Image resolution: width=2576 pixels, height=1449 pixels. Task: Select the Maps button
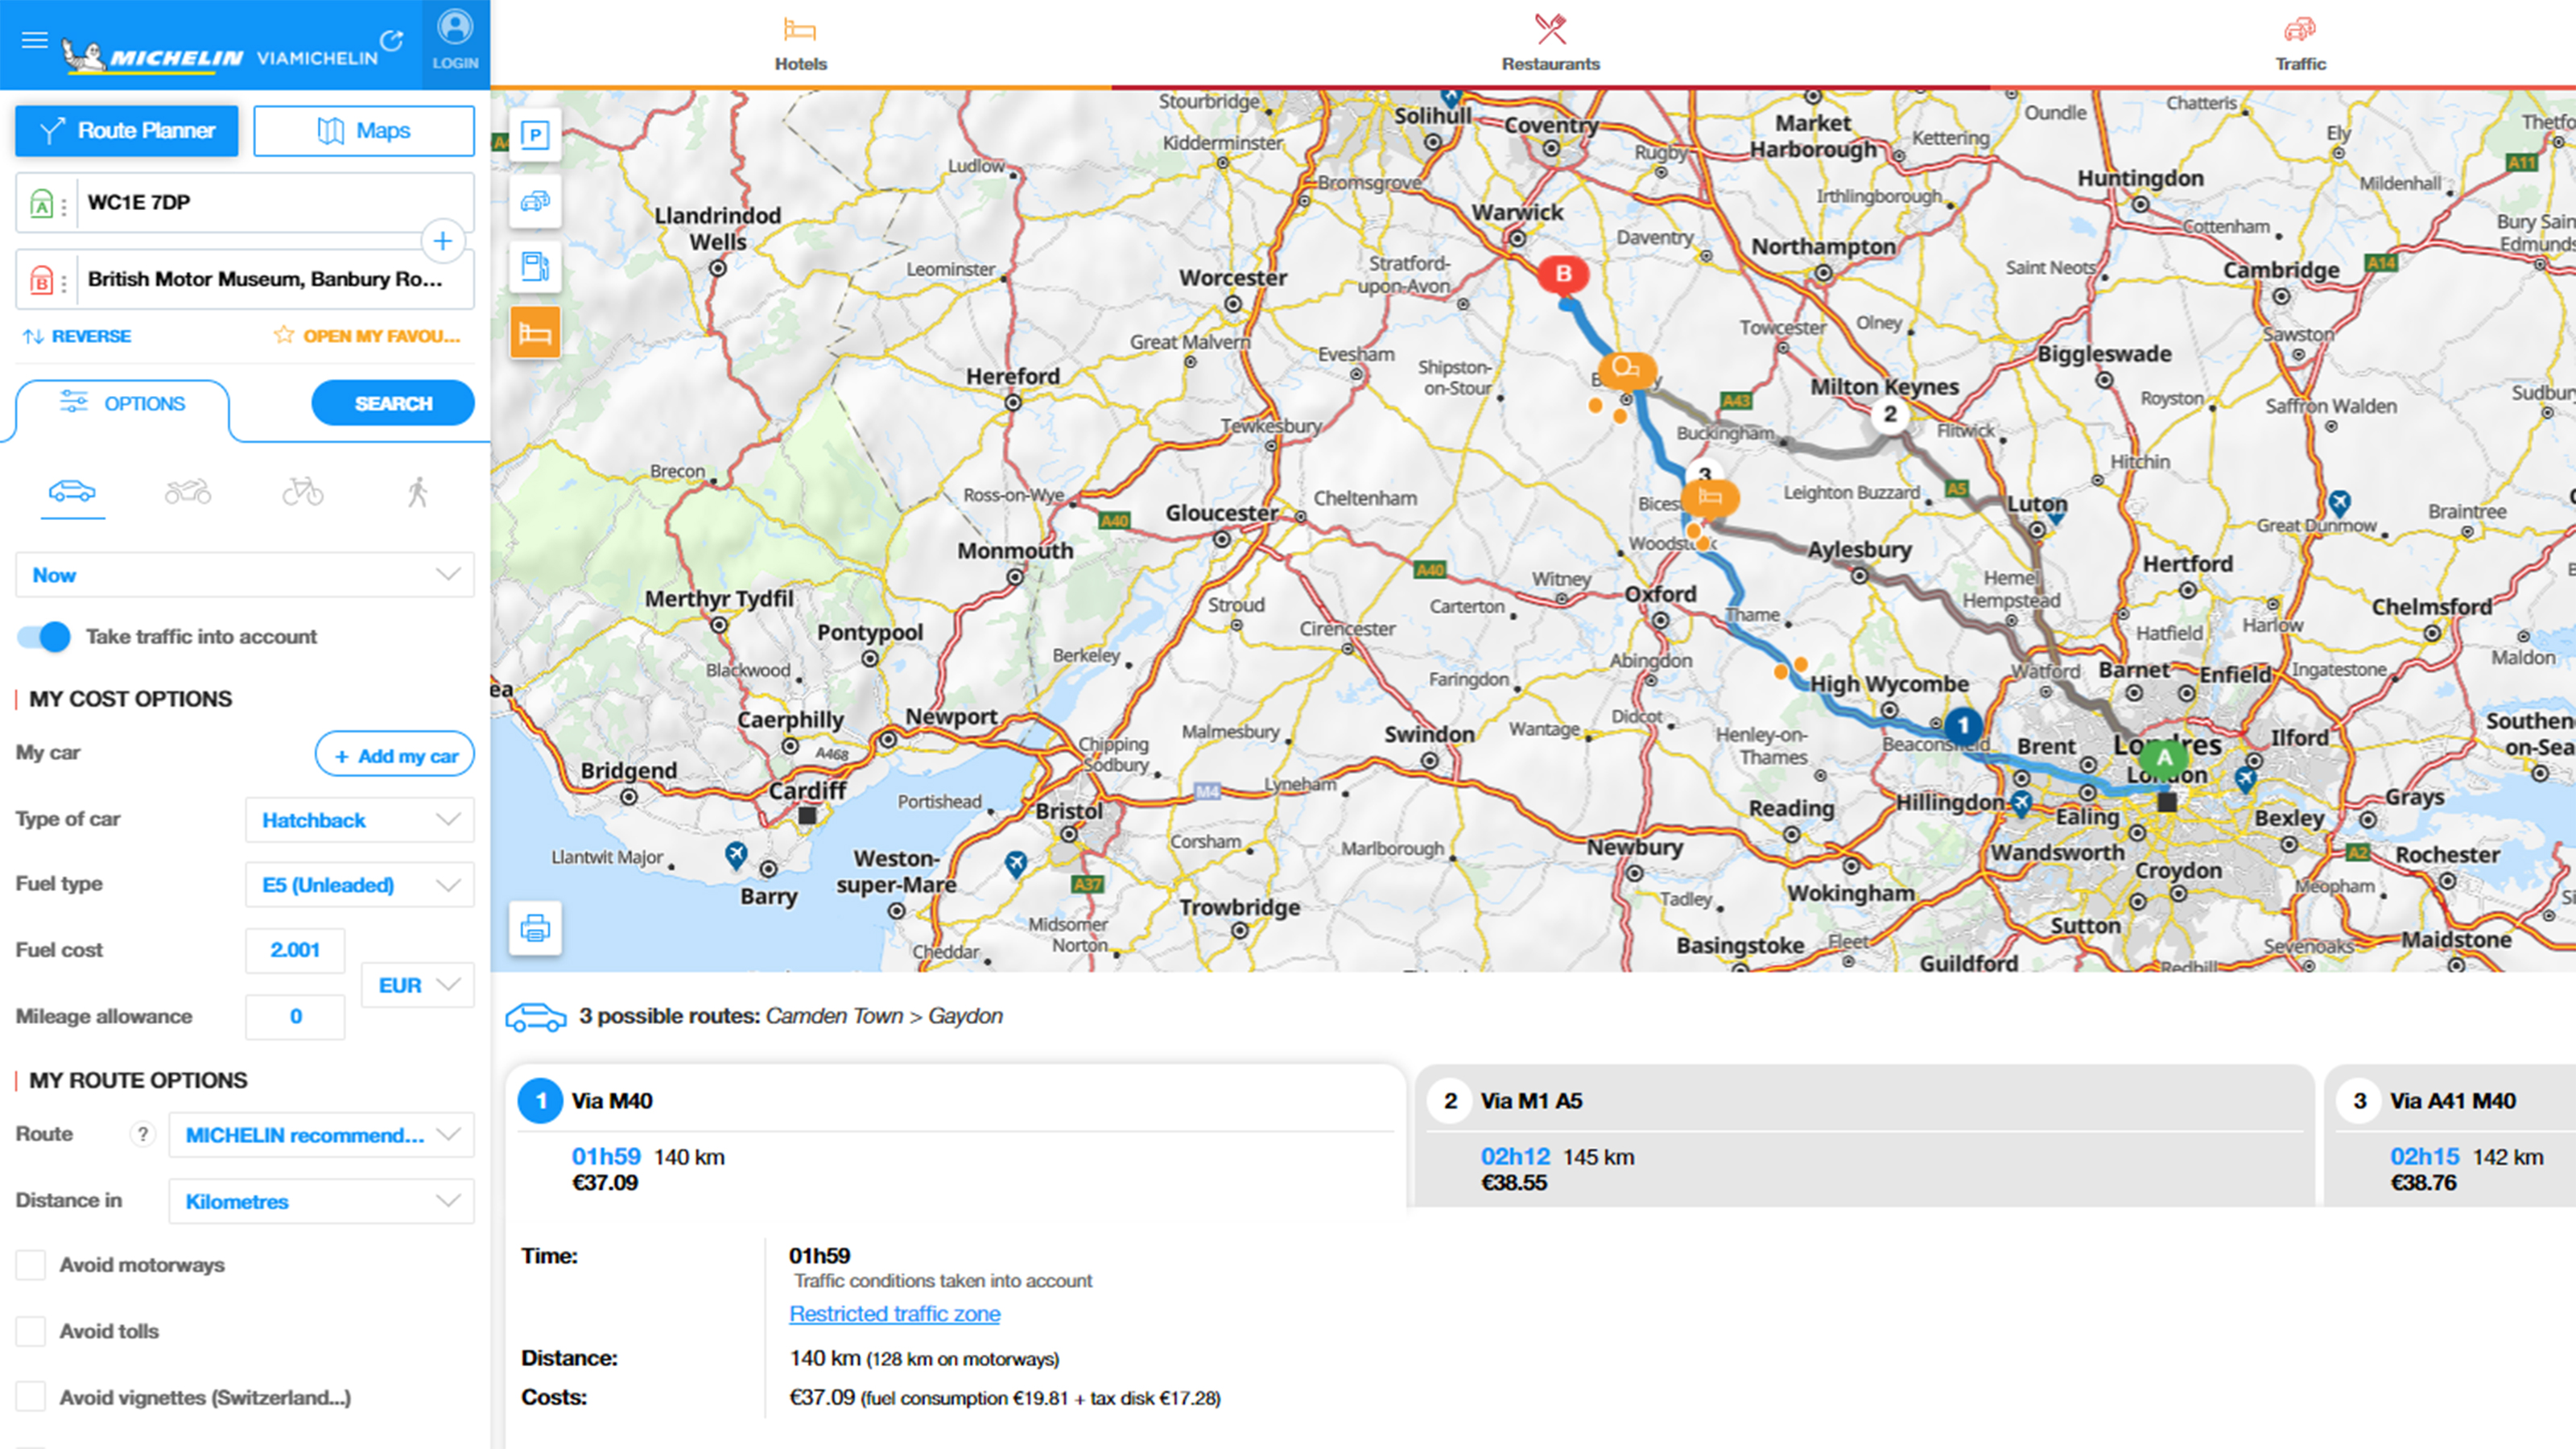[x=364, y=131]
